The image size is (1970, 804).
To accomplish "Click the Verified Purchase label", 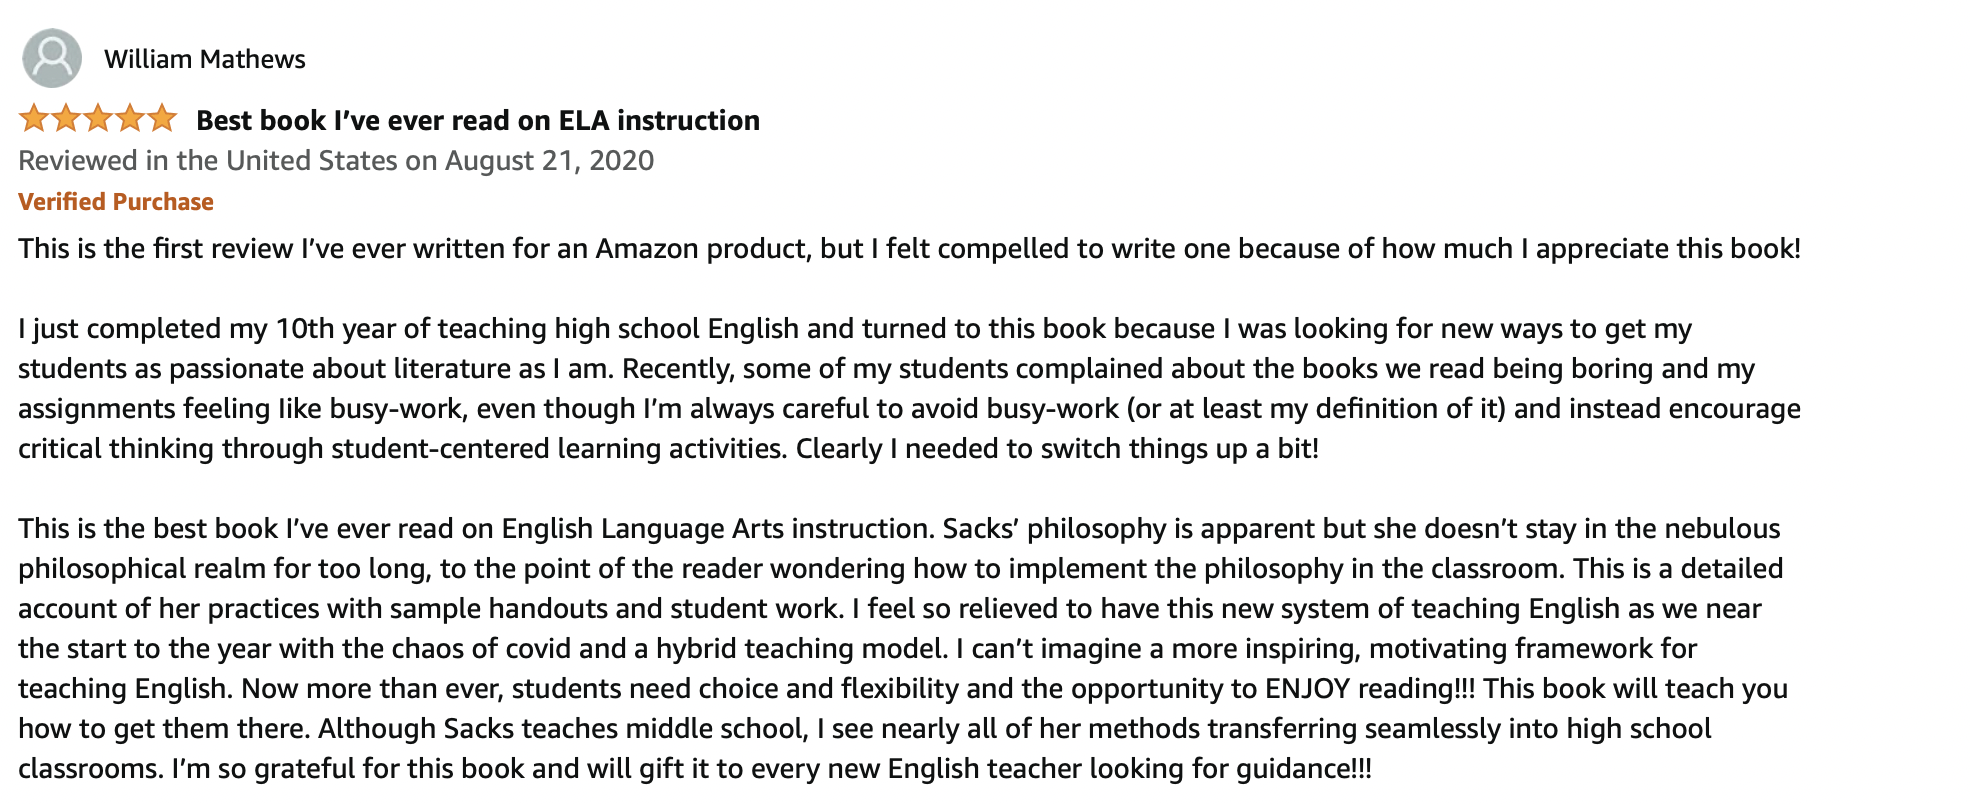I will click(x=116, y=202).
